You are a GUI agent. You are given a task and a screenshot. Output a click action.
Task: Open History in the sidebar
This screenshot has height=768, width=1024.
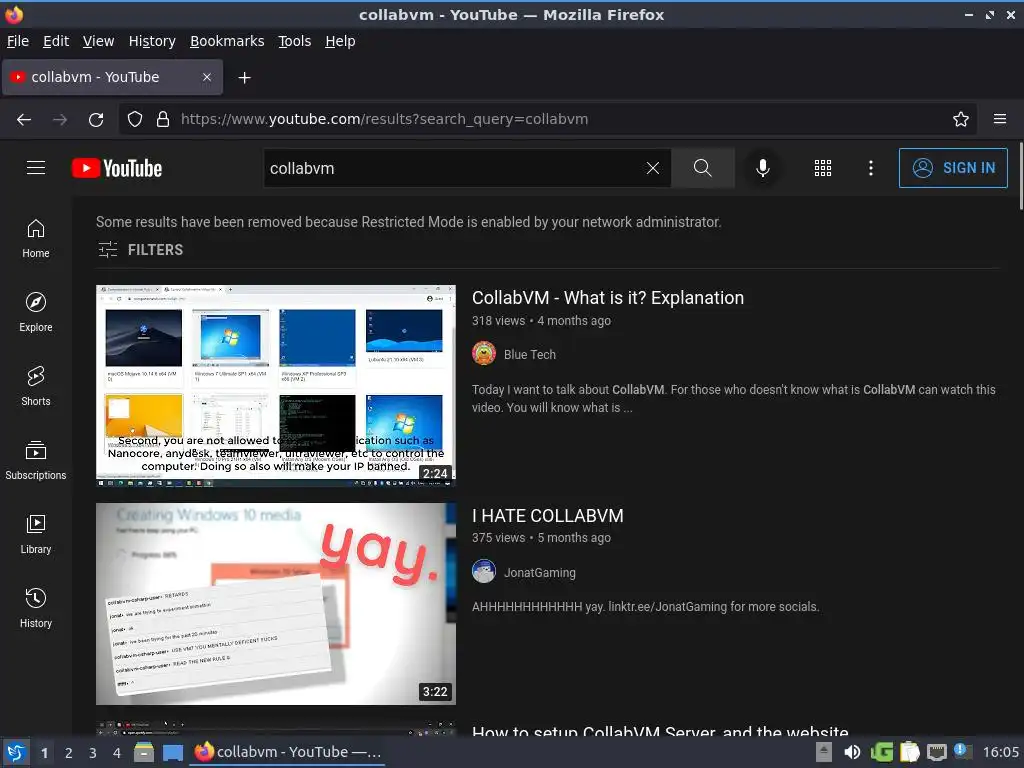(x=36, y=608)
